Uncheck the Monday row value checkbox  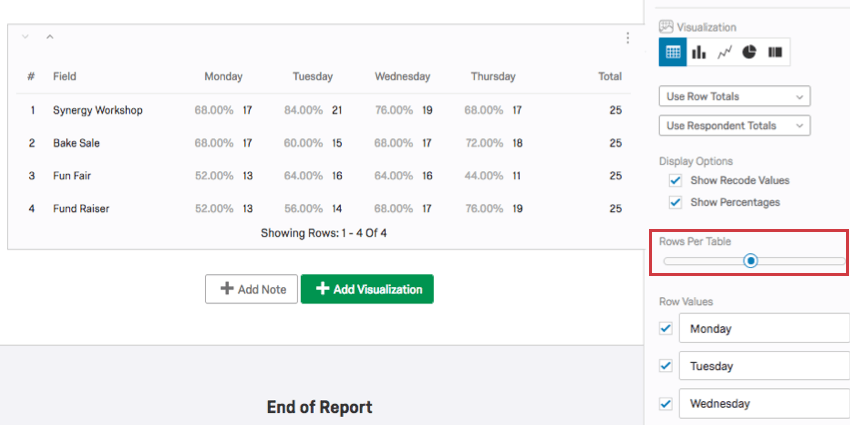[x=666, y=328]
